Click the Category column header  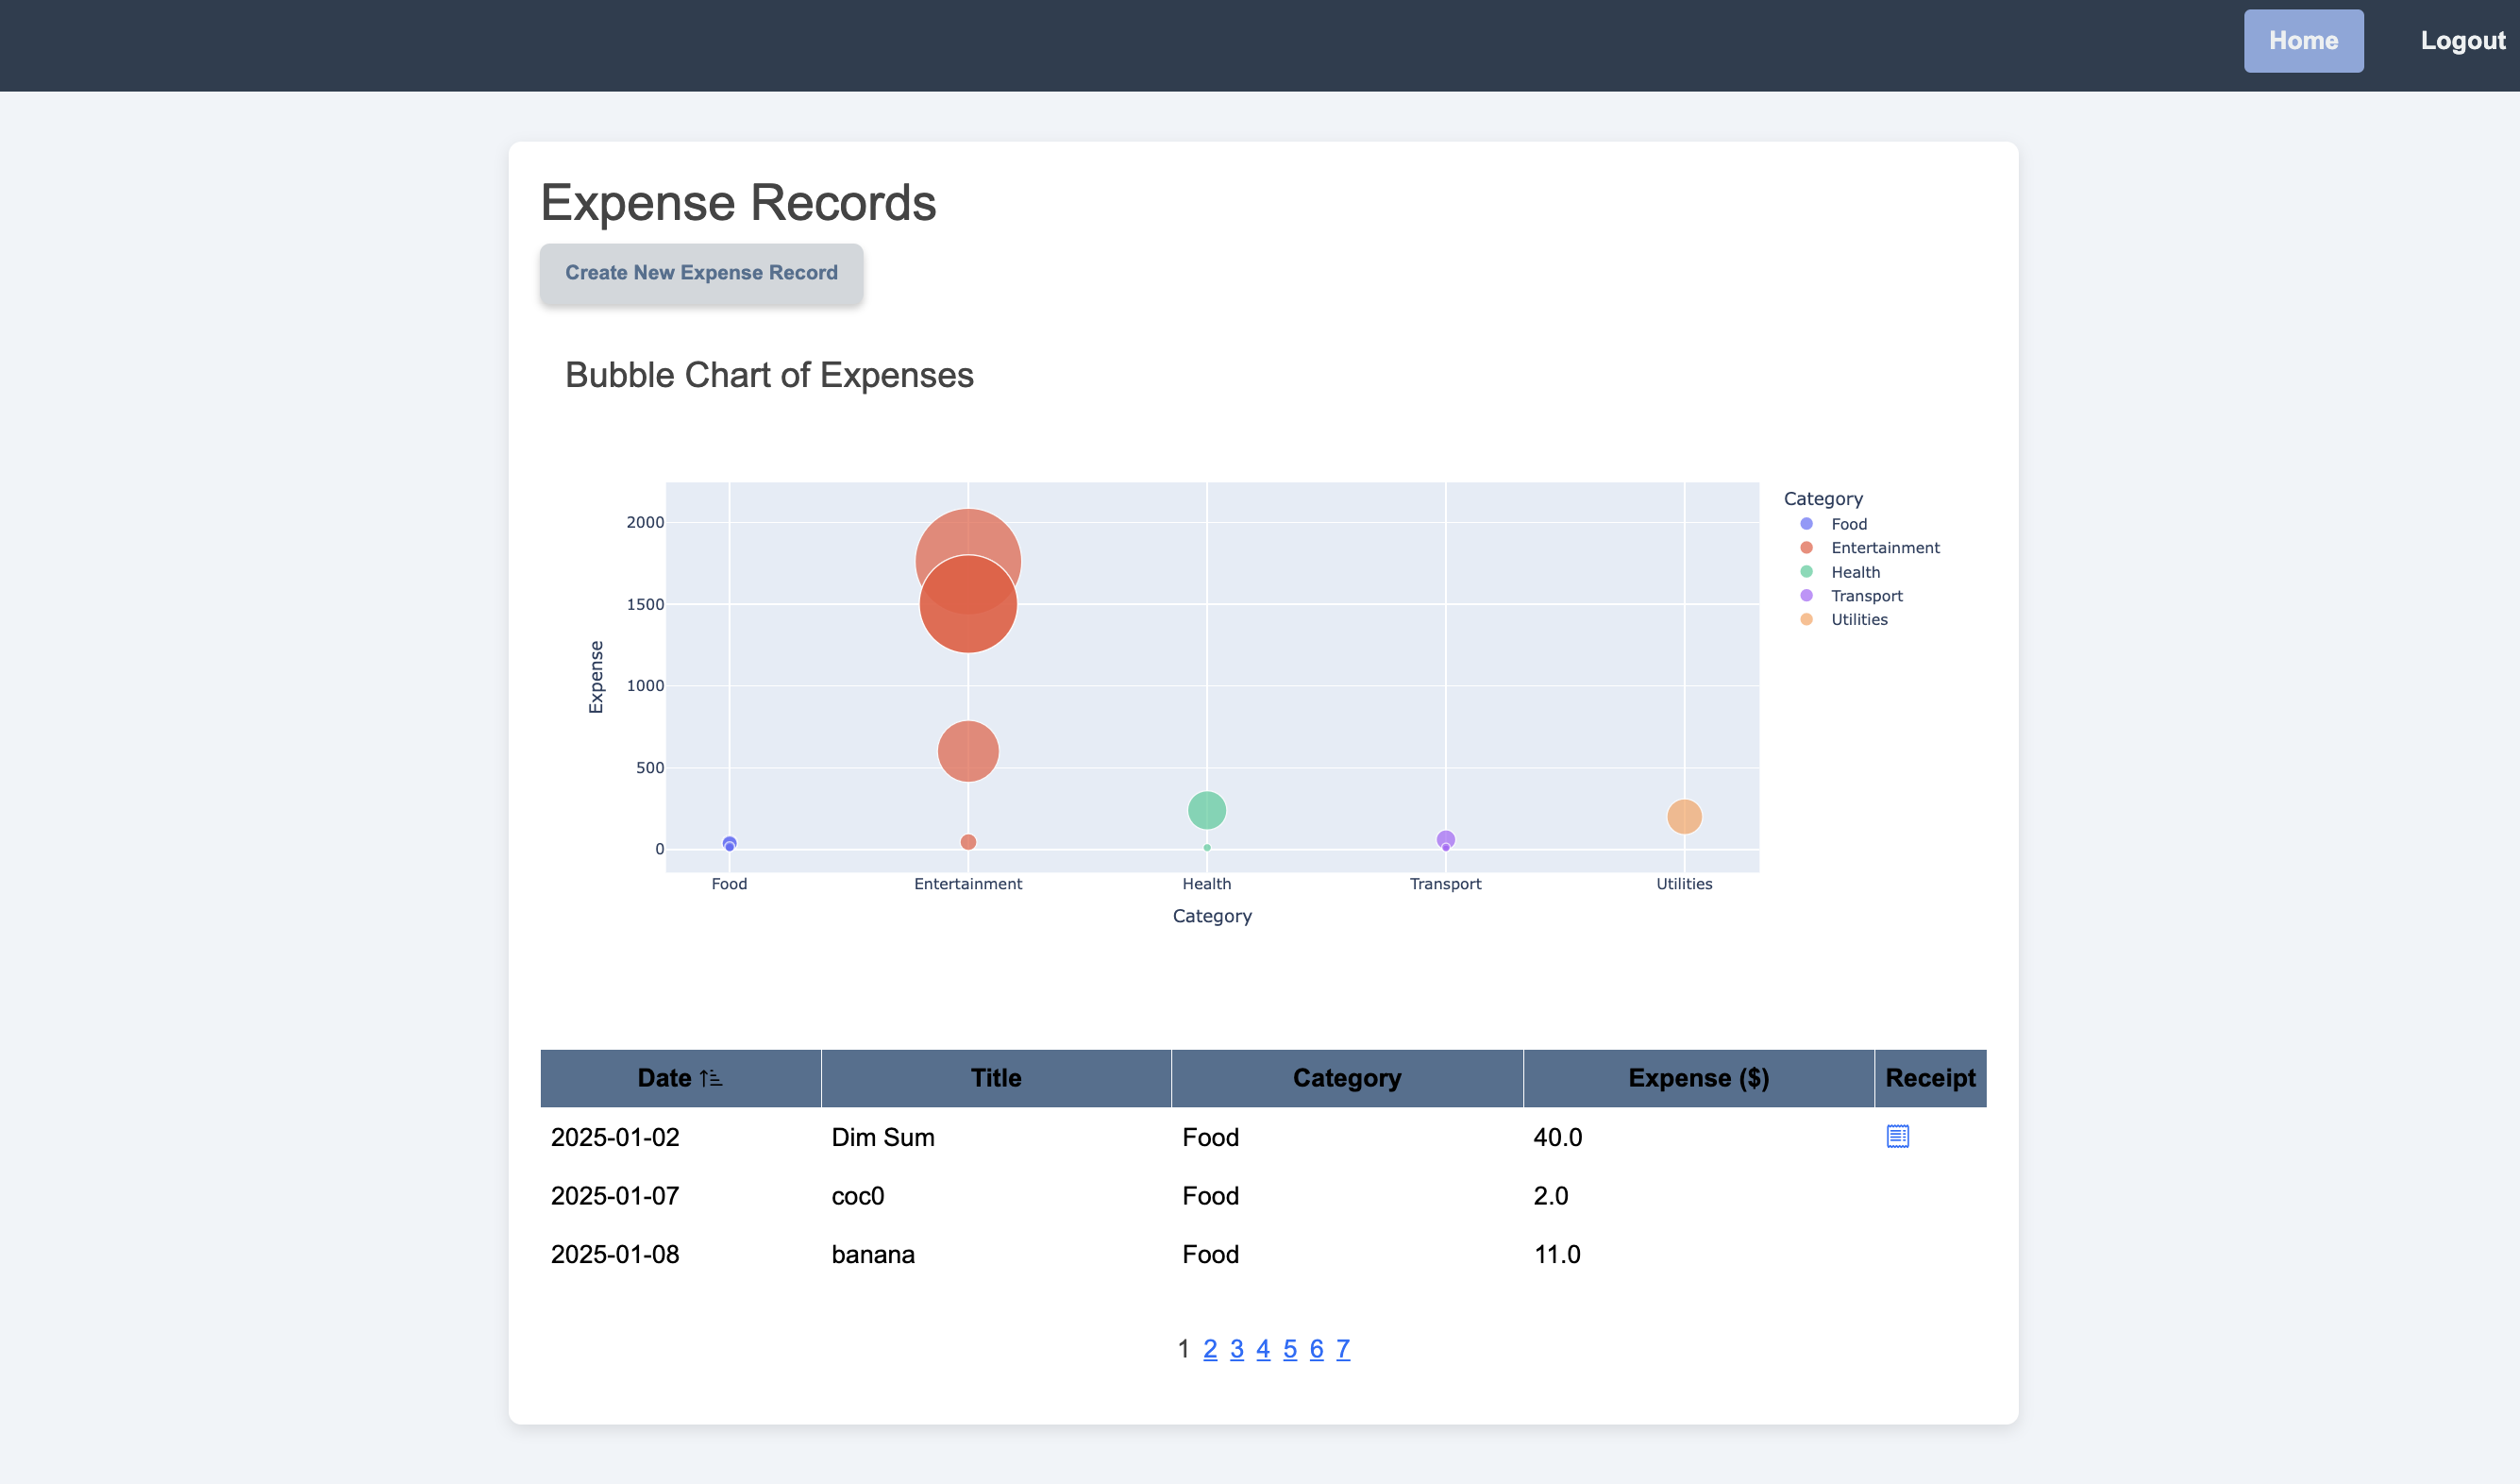pos(1346,1078)
